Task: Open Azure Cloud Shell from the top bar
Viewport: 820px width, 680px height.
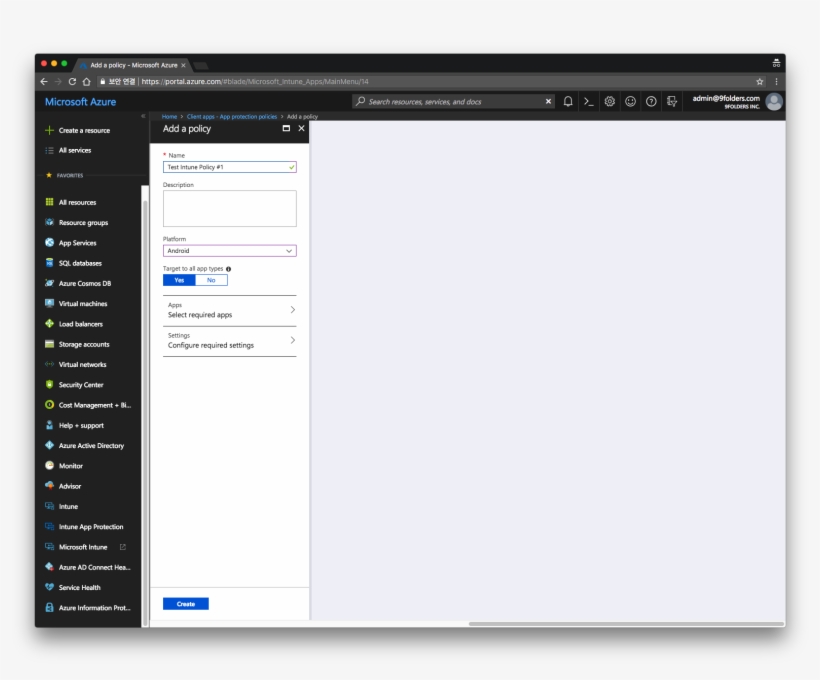Action: [x=587, y=101]
